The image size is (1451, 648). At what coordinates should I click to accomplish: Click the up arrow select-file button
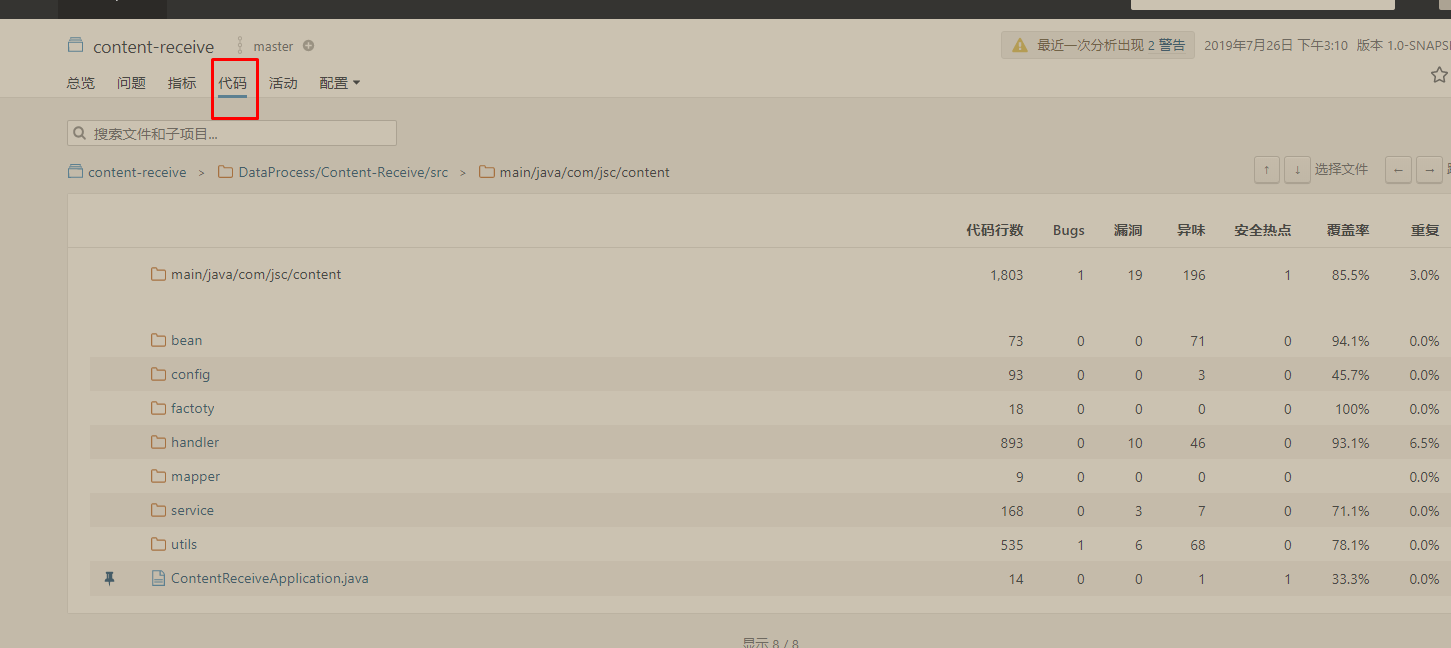coord(1267,170)
